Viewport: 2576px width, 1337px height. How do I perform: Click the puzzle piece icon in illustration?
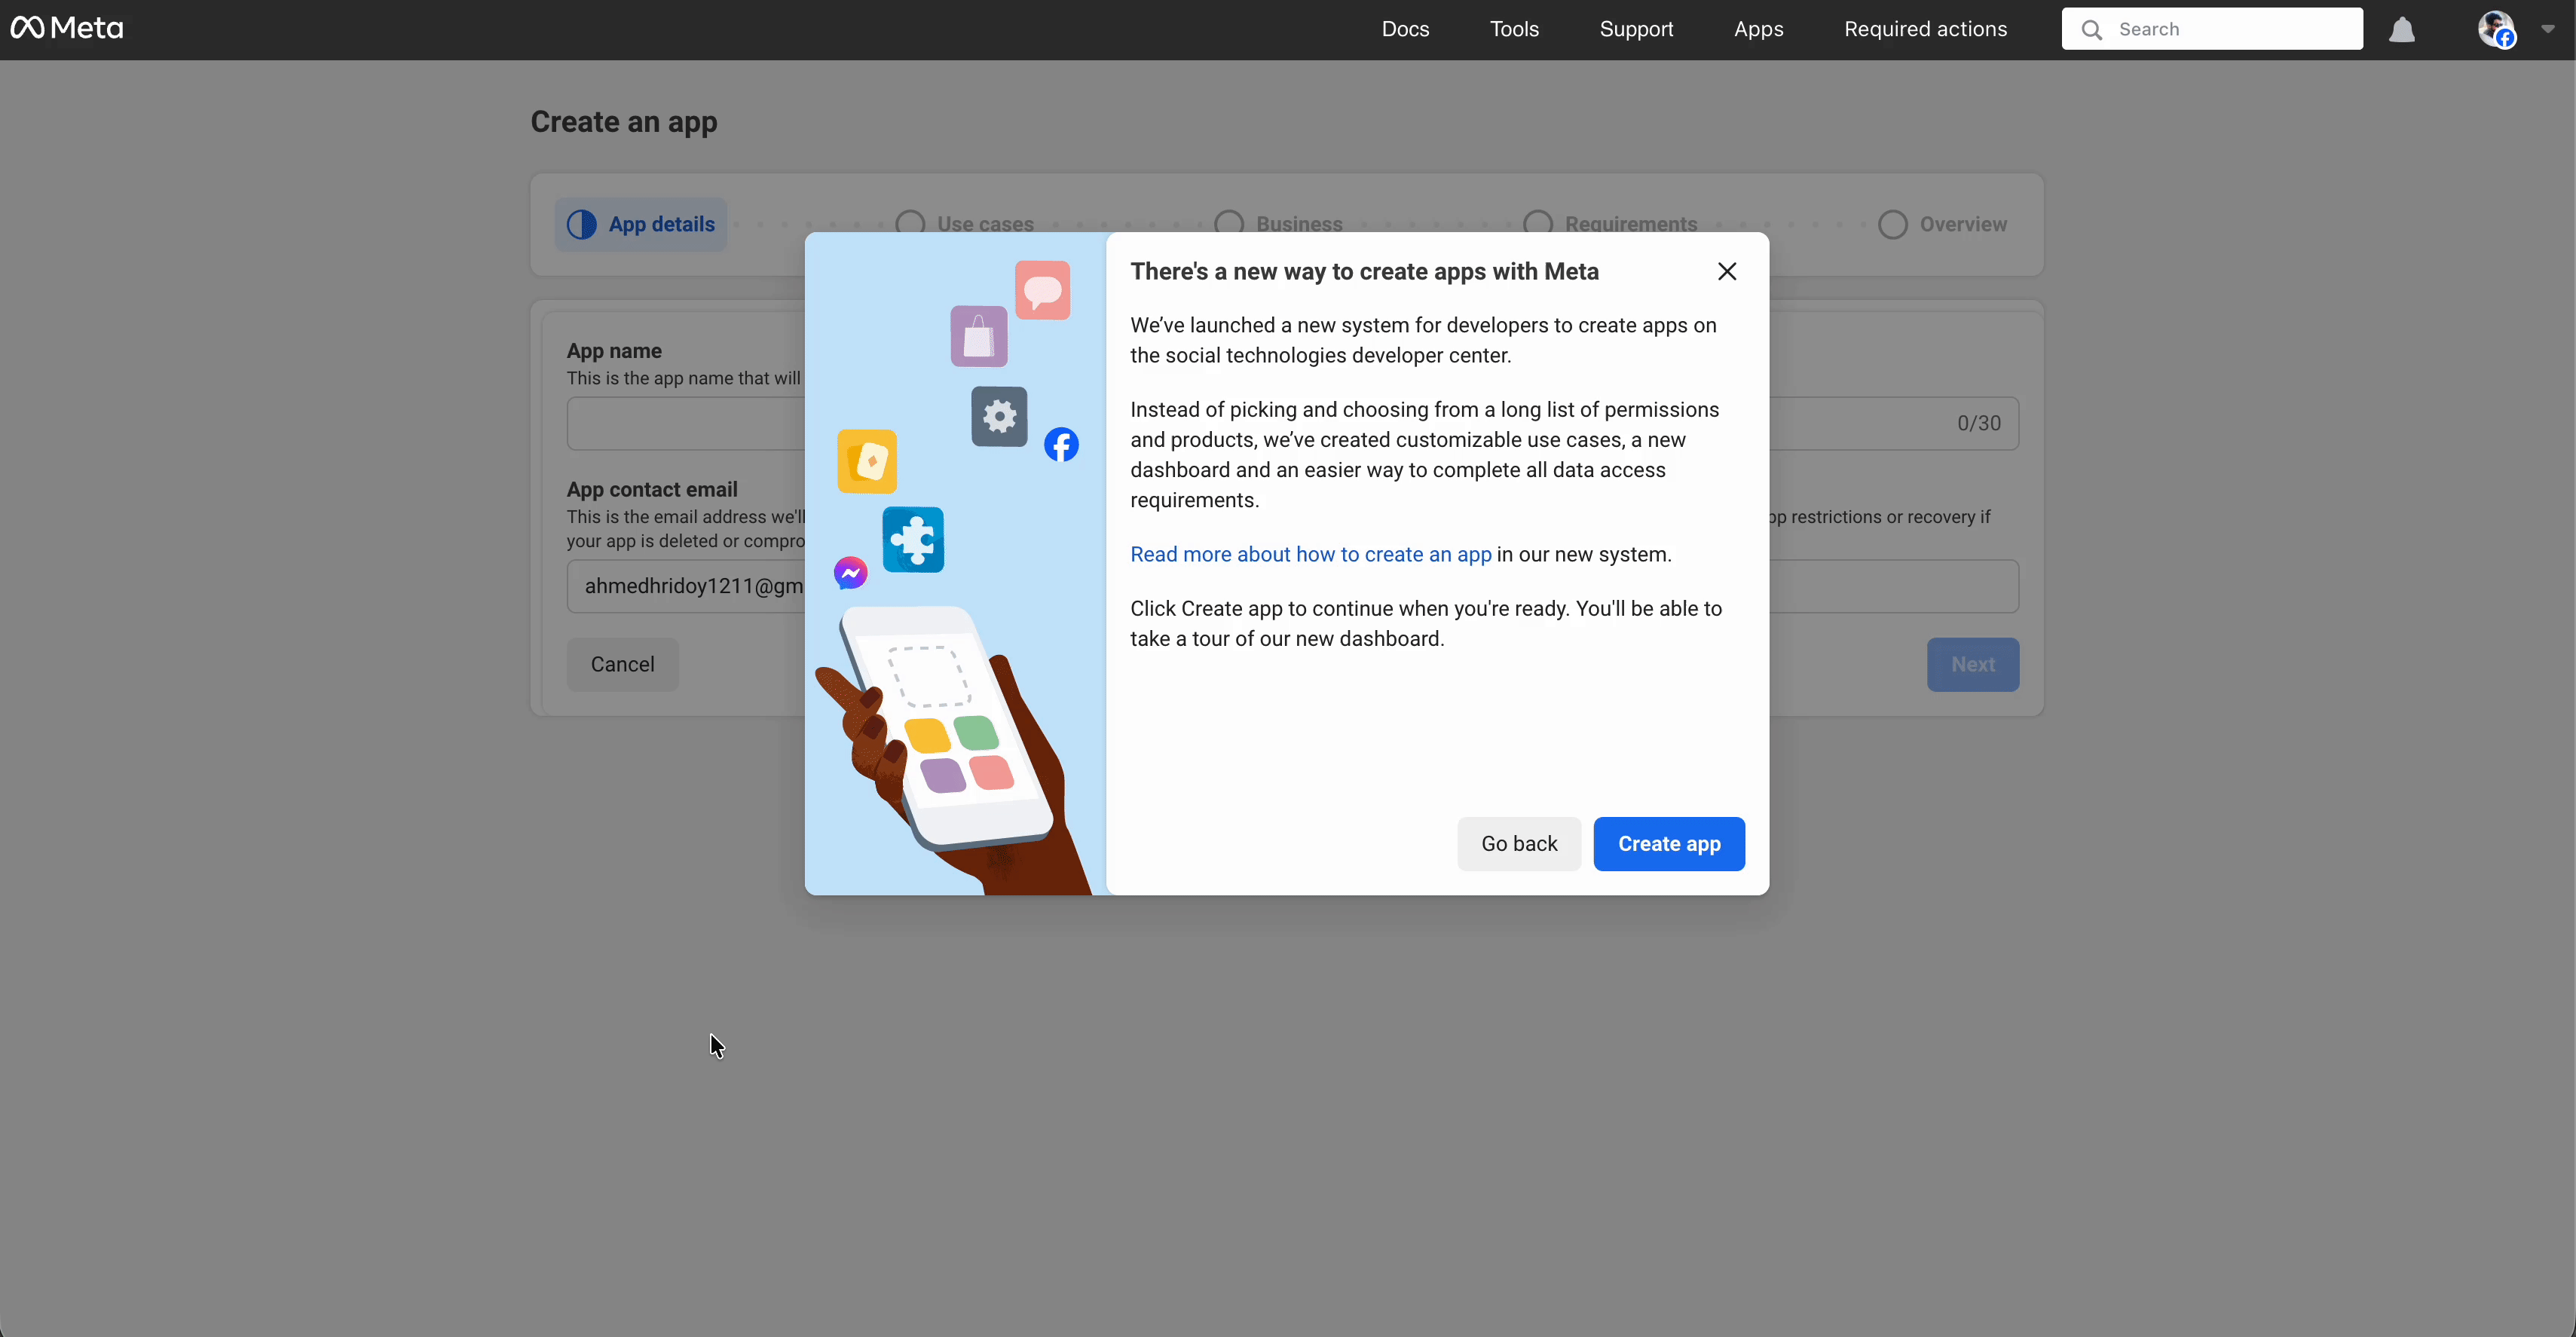[913, 540]
